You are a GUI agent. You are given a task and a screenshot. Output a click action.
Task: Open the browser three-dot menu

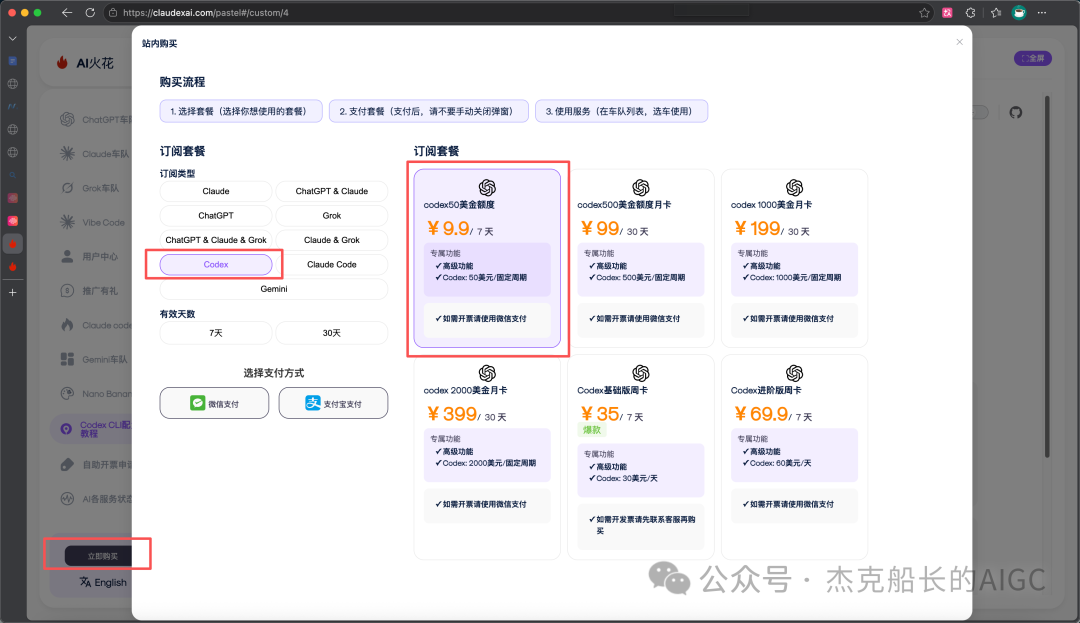click(x=1042, y=12)
